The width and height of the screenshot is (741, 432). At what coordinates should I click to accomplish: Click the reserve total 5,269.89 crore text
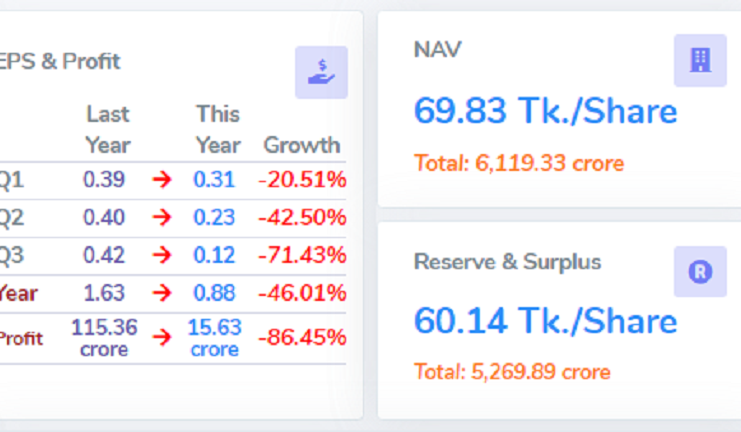(511, 372)
